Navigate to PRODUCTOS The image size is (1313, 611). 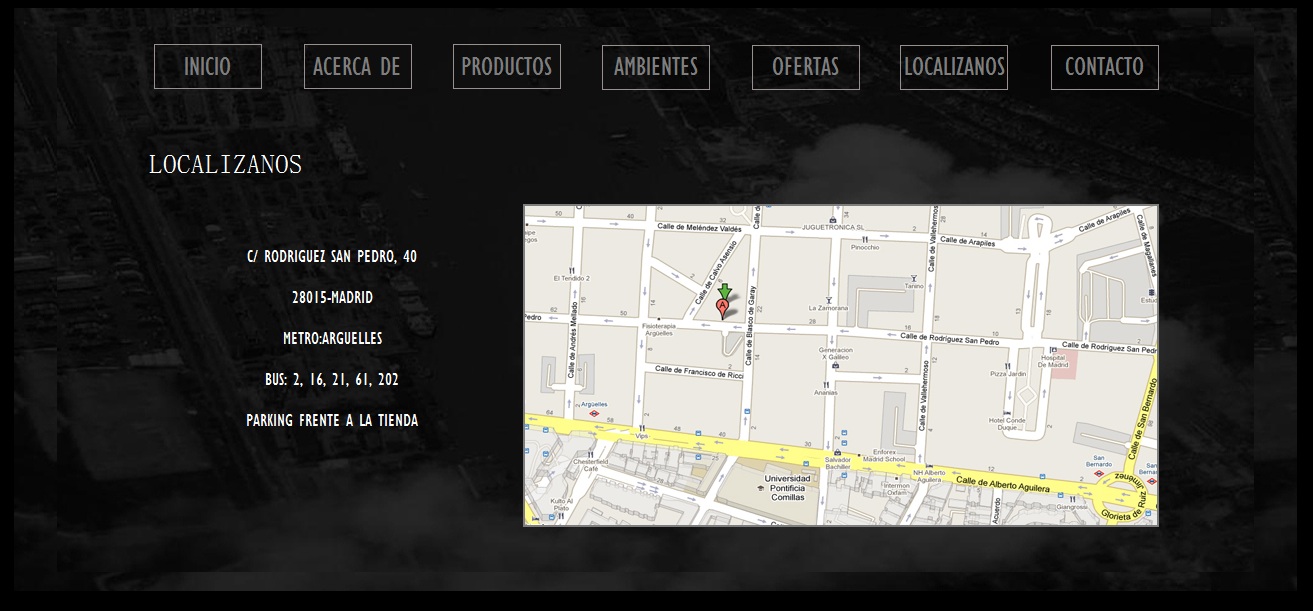click(506, 67)
